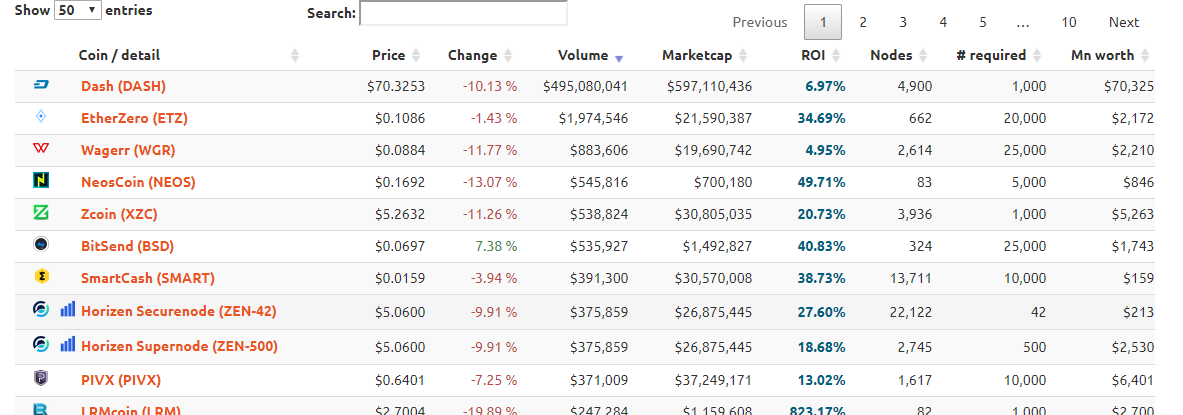
Task: Click the Zcoin logo icon
Action: [41, 213]
